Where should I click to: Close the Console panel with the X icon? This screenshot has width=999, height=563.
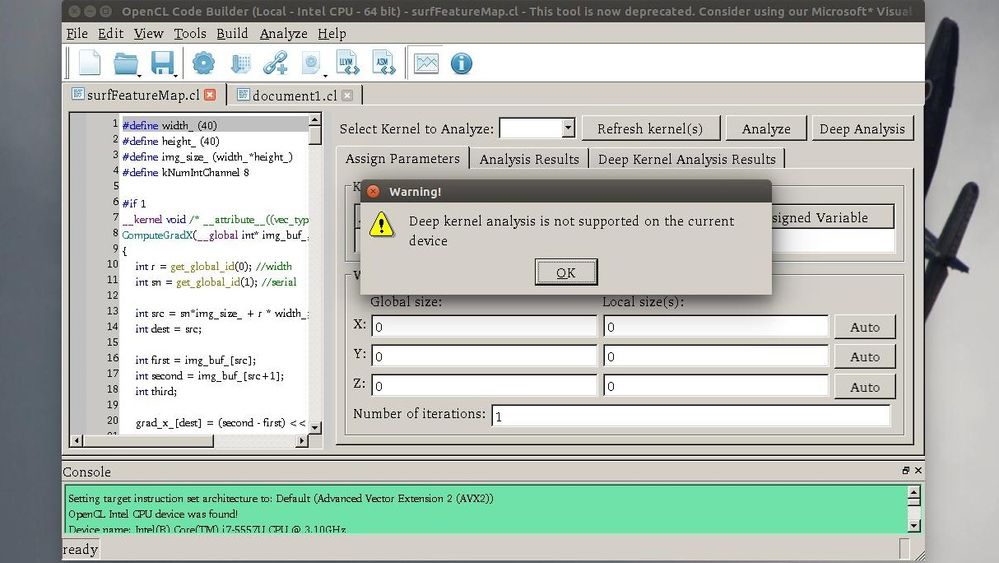[918, 470]
